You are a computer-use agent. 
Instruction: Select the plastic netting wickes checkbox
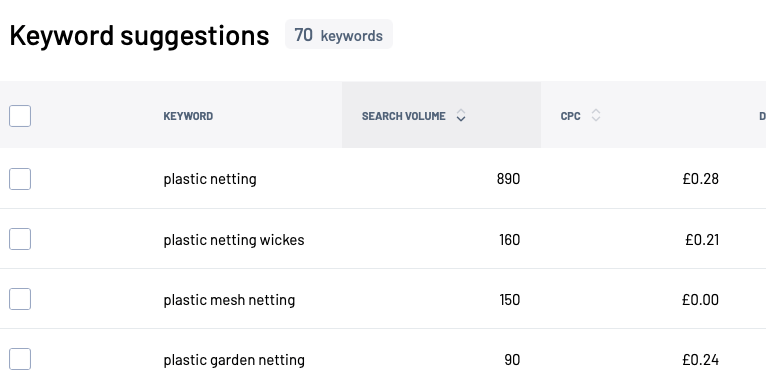[x=20, y=239]
